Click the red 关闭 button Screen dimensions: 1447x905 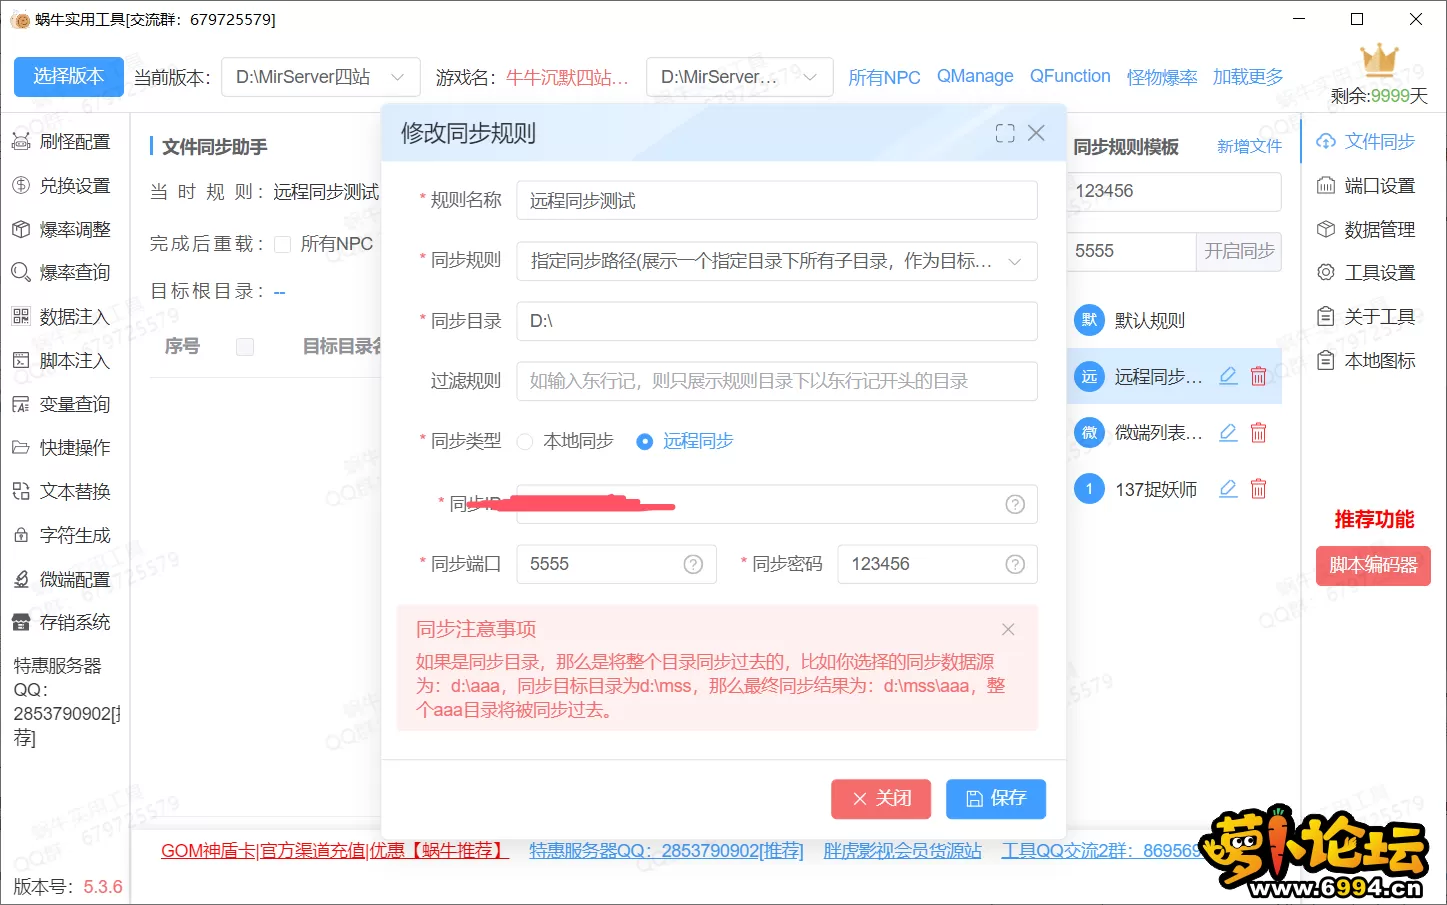881,799
